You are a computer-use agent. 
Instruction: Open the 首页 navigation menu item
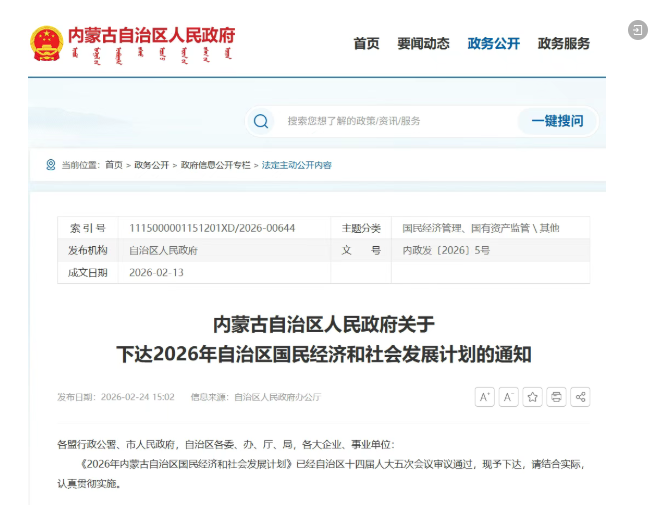(366, 44)
